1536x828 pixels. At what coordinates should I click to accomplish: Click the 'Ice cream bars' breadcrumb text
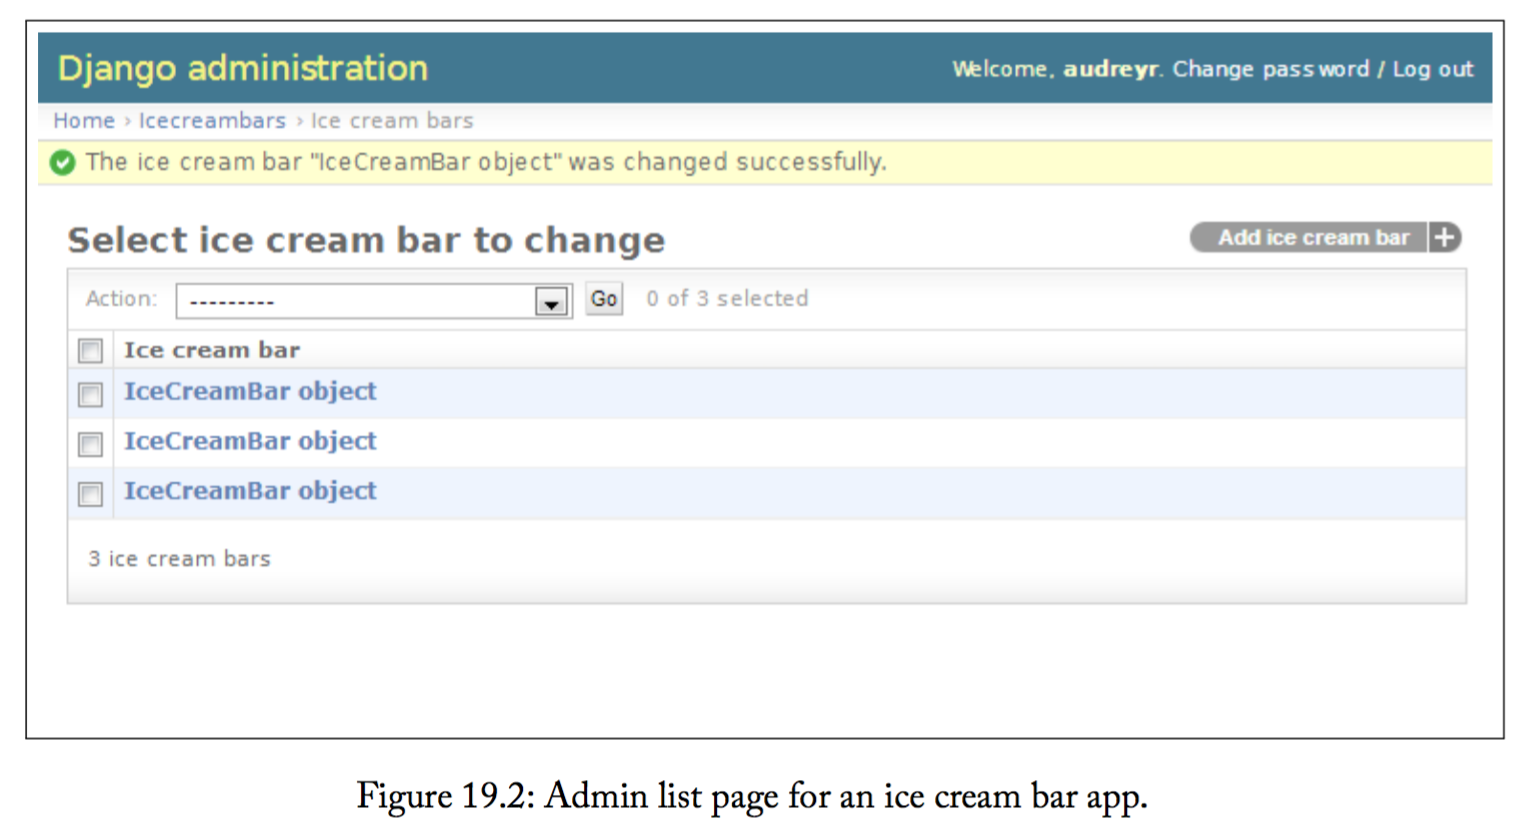pyautogui.click(x=392, y=121)
